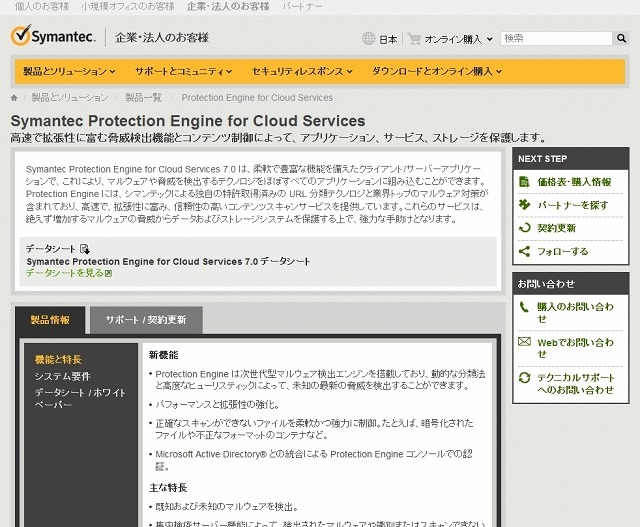This screenshot has width=640, height=527.
Task: Expand the 製品とソリューション menu
Action: click(69, 71)
